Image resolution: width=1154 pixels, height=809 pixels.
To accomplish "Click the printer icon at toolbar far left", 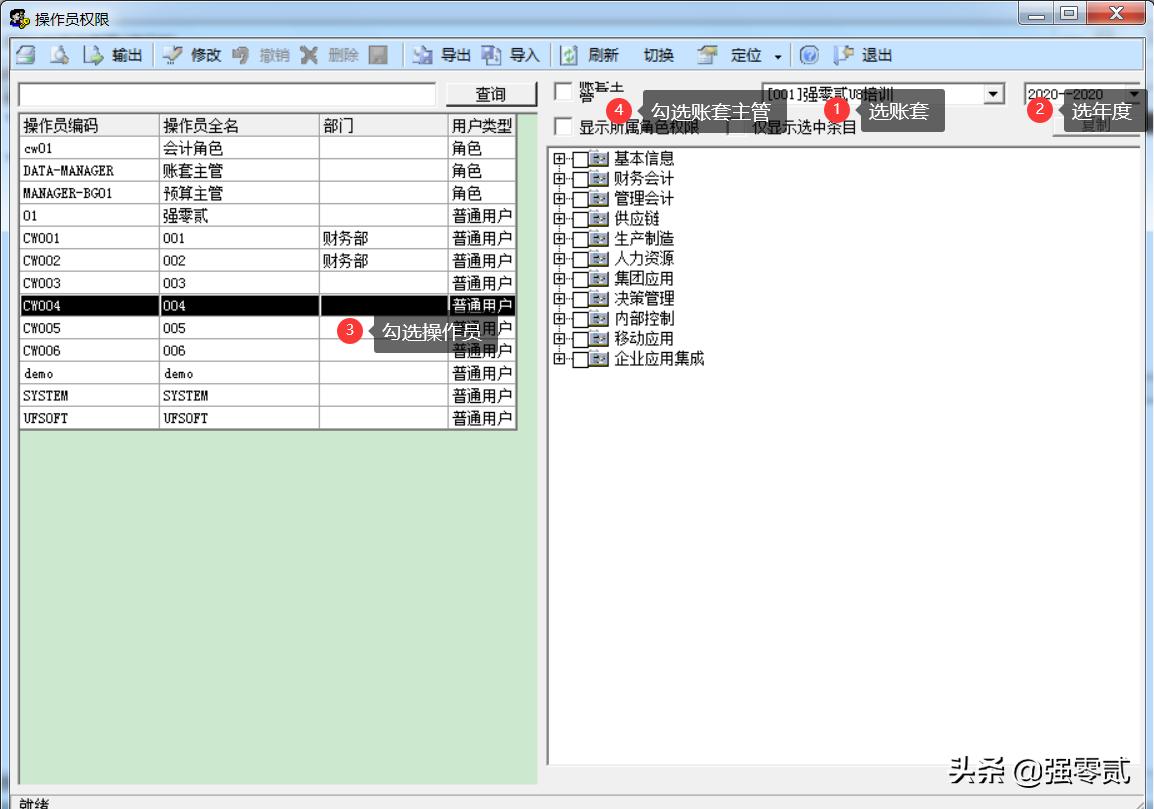I will 26,56.
